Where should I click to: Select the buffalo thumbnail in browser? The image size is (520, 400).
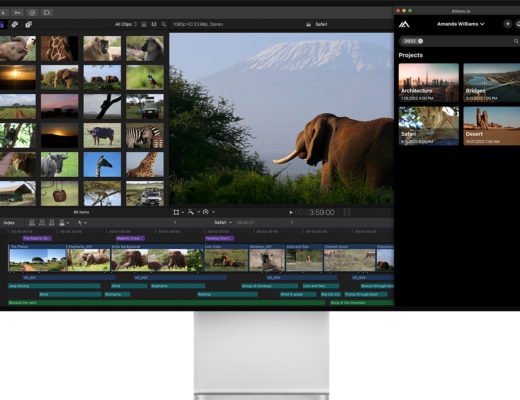102,135
